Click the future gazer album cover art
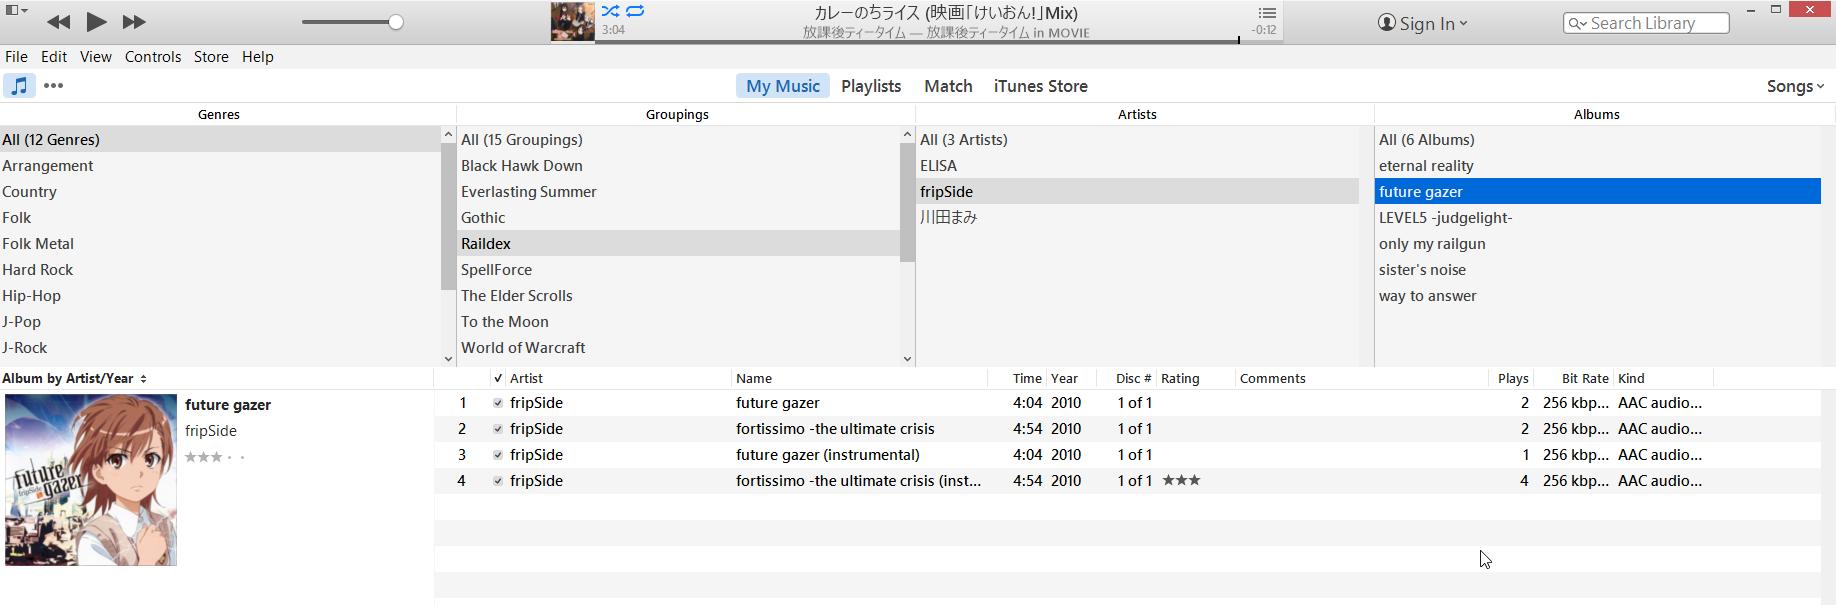 pos(91,480)
